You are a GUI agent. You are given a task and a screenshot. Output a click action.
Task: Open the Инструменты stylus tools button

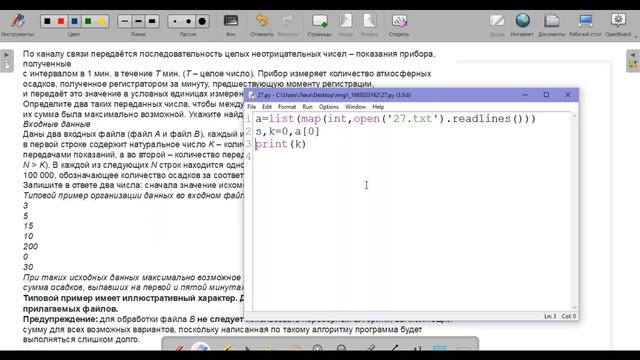[17, 24]
